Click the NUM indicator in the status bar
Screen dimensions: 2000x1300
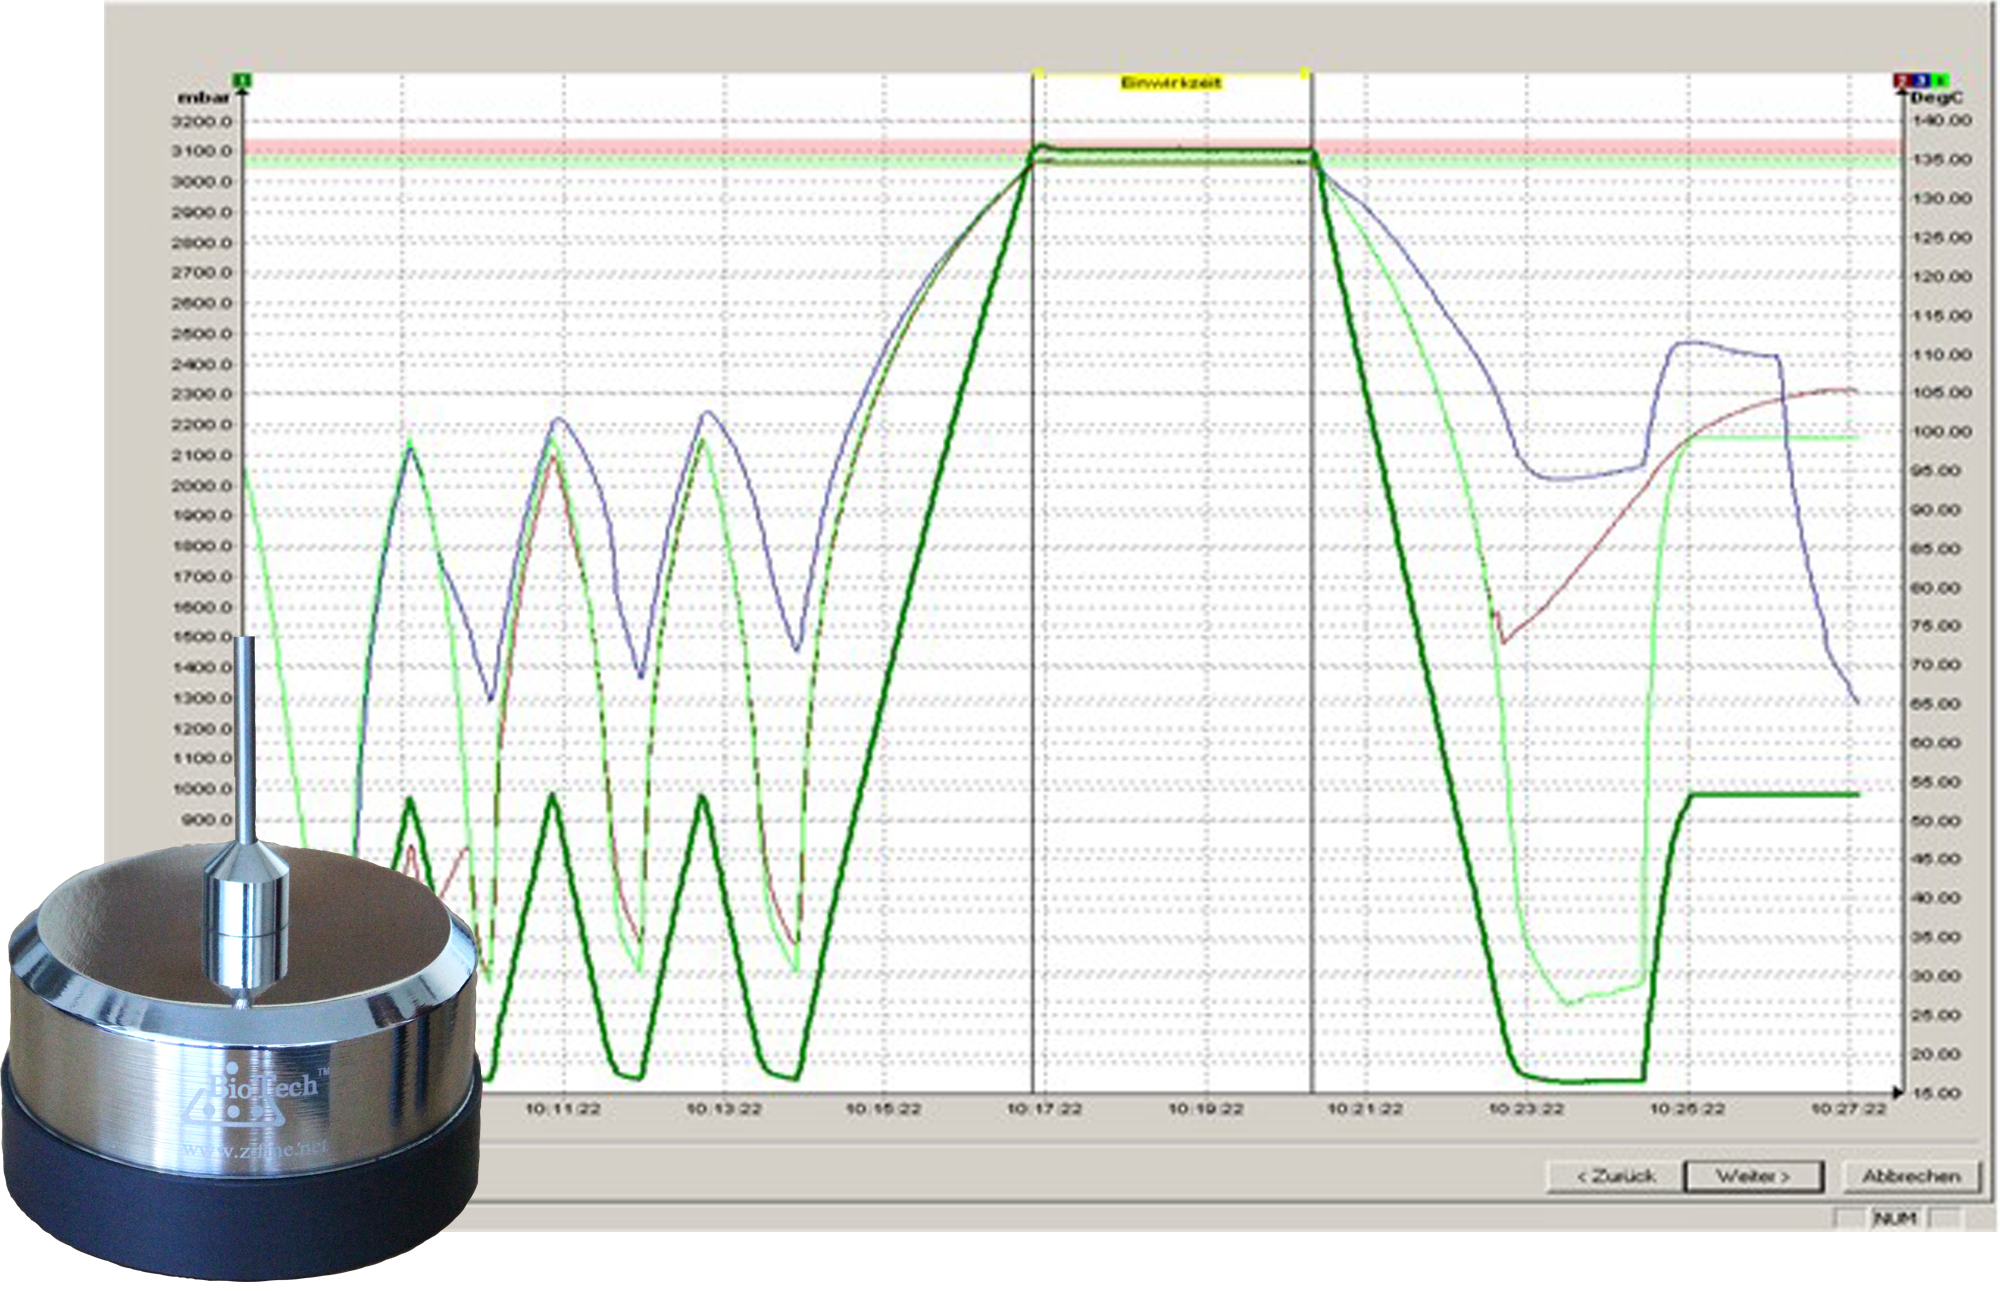pyautogui.click(x=1894, y=1218)
